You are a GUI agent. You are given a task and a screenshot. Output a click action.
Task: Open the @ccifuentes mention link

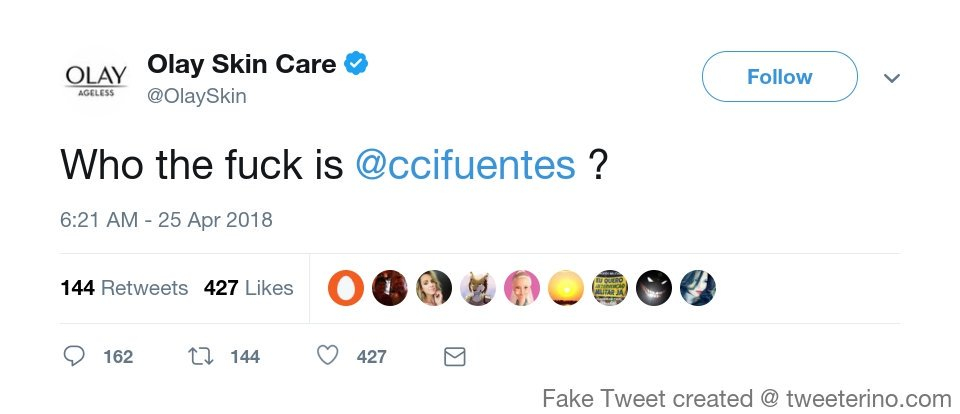pyautogui.click(x=465, y=165)
